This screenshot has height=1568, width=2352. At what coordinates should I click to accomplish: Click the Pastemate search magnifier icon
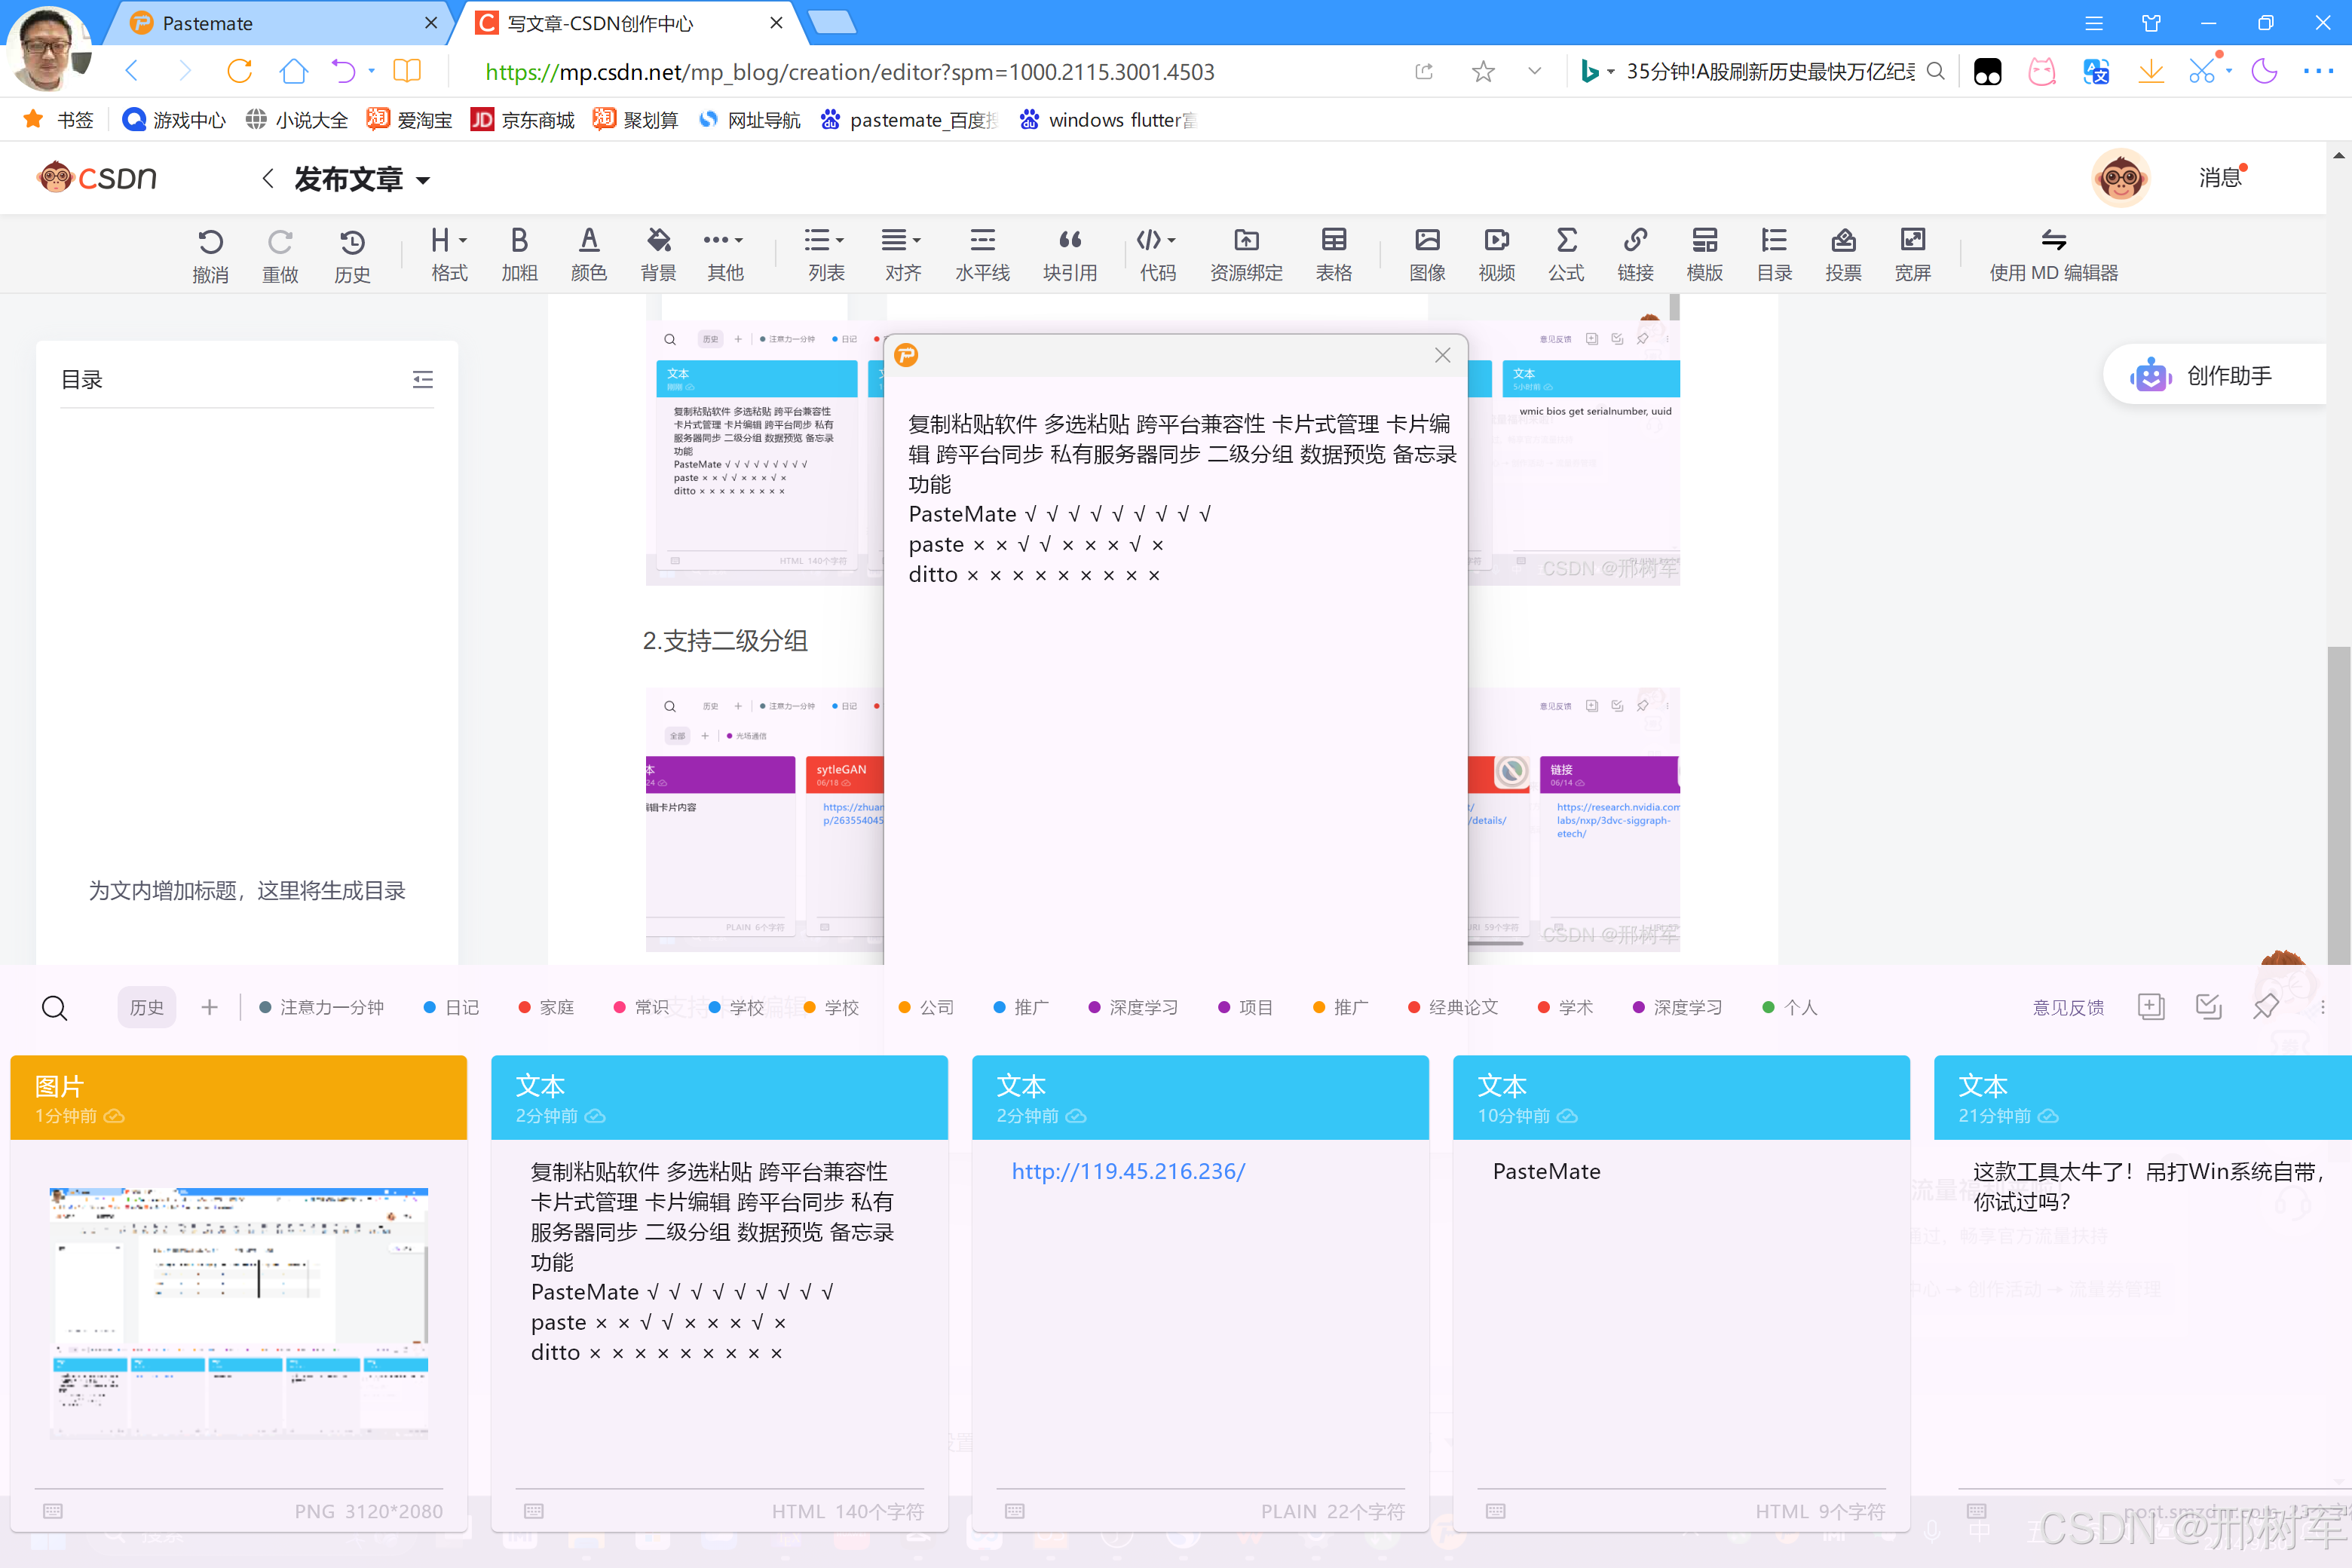pos(55,1008)
